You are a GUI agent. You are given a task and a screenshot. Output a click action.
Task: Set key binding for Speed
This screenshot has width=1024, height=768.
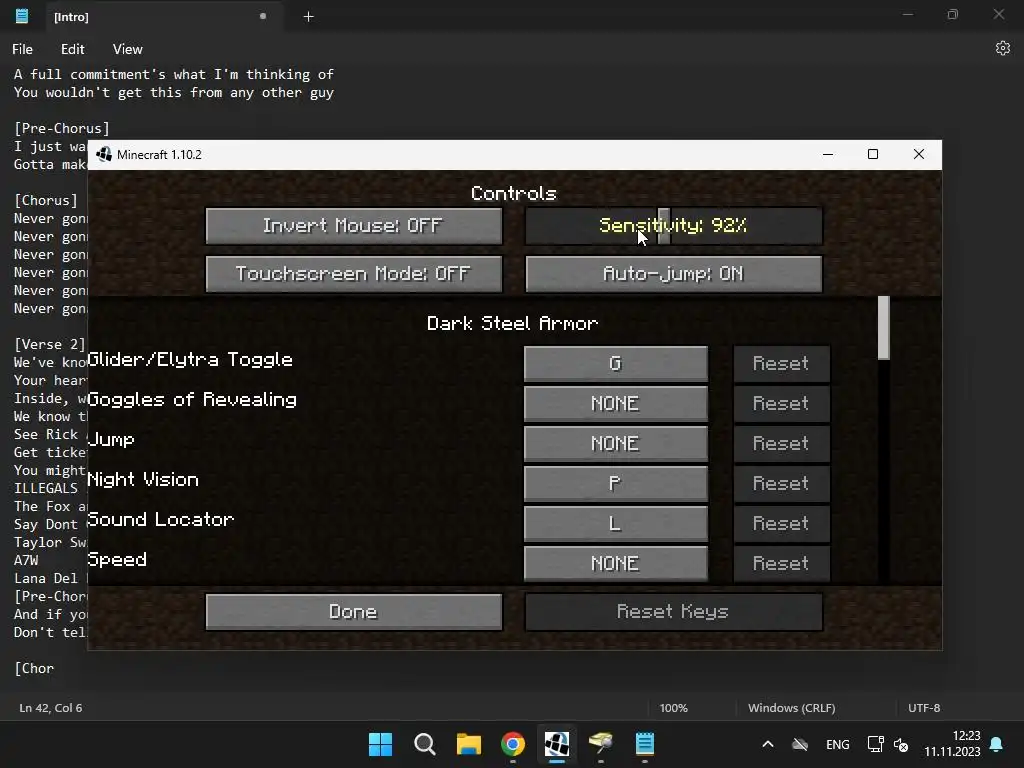[x=615, y=563]
